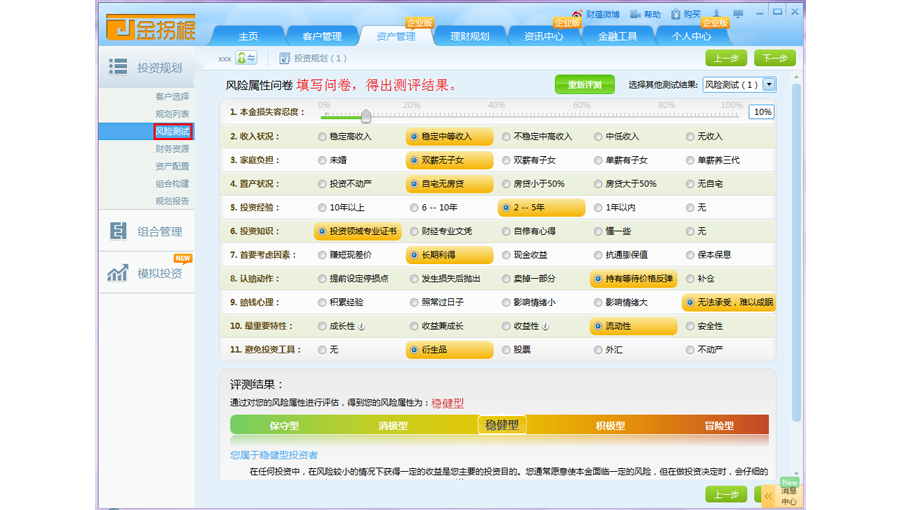
Task: Switch to the 理财规划 tab
Action: [469, 36]
